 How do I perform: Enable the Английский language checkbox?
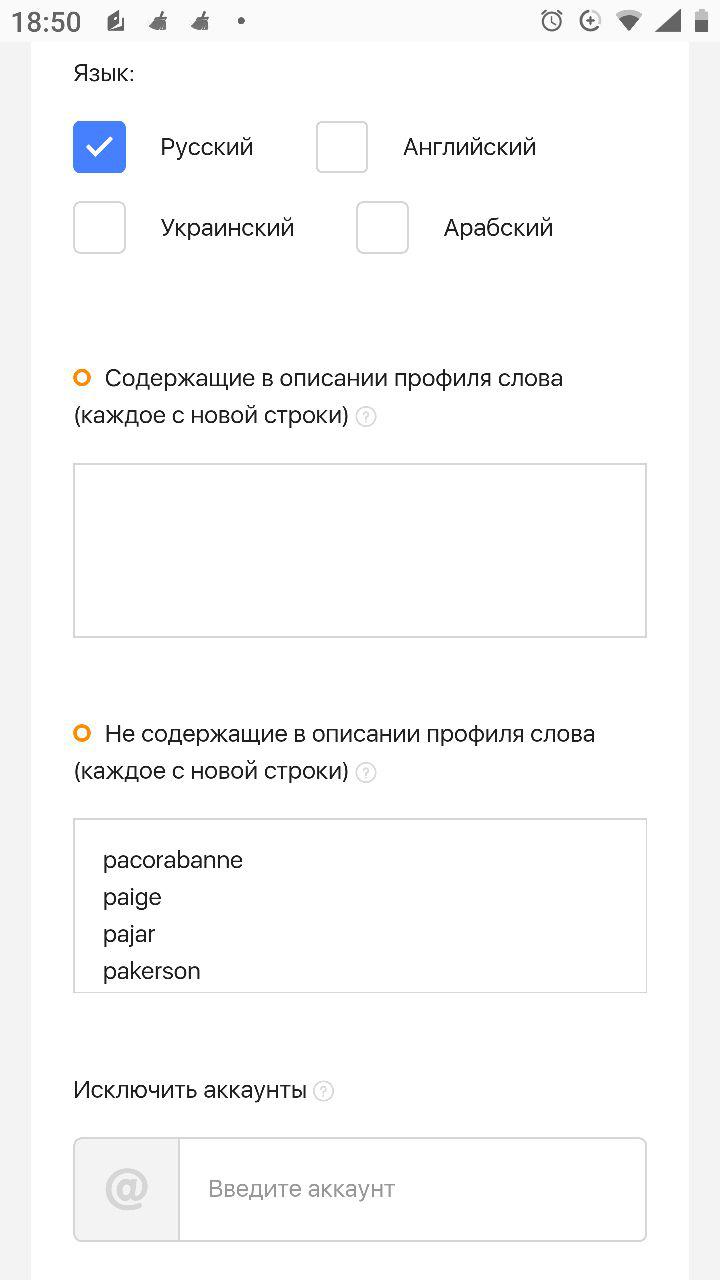click(x=342, y=147)
